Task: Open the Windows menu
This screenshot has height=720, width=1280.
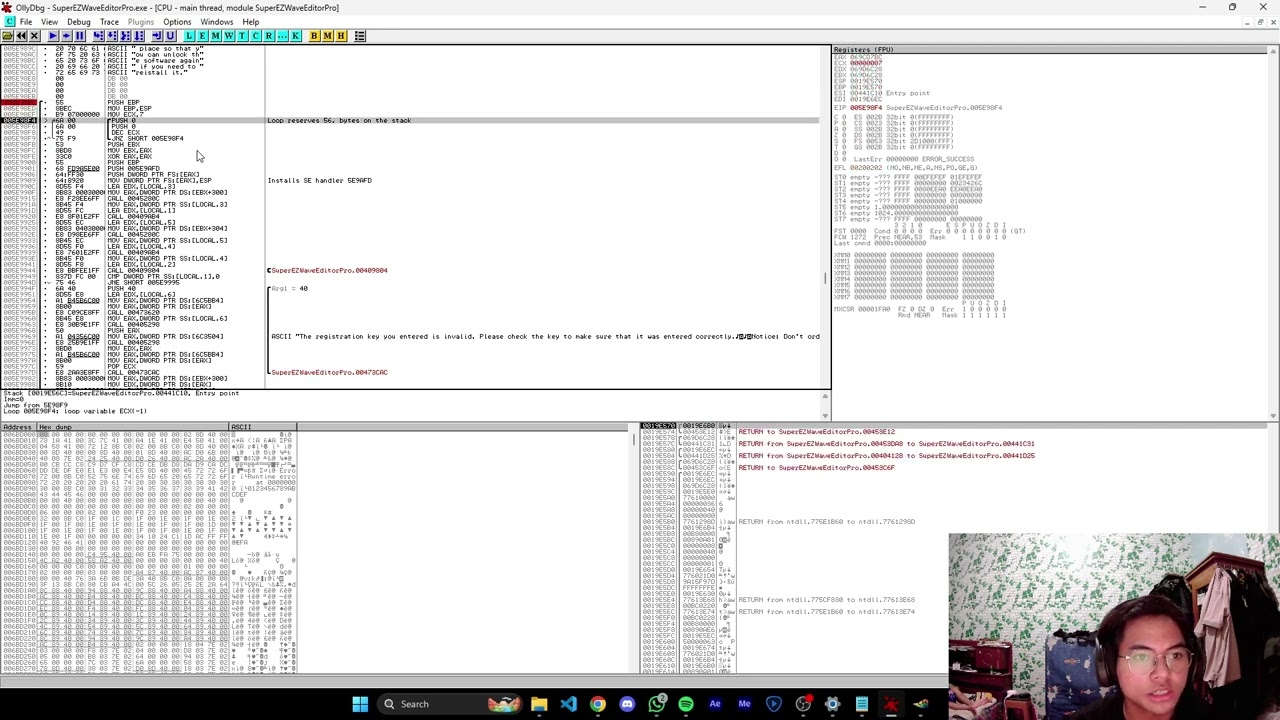Action: [x=217, y=22]
